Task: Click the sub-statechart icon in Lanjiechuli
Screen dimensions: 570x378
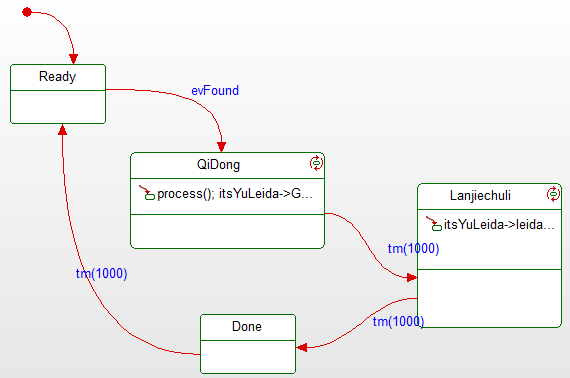Action: click(553, 194)
